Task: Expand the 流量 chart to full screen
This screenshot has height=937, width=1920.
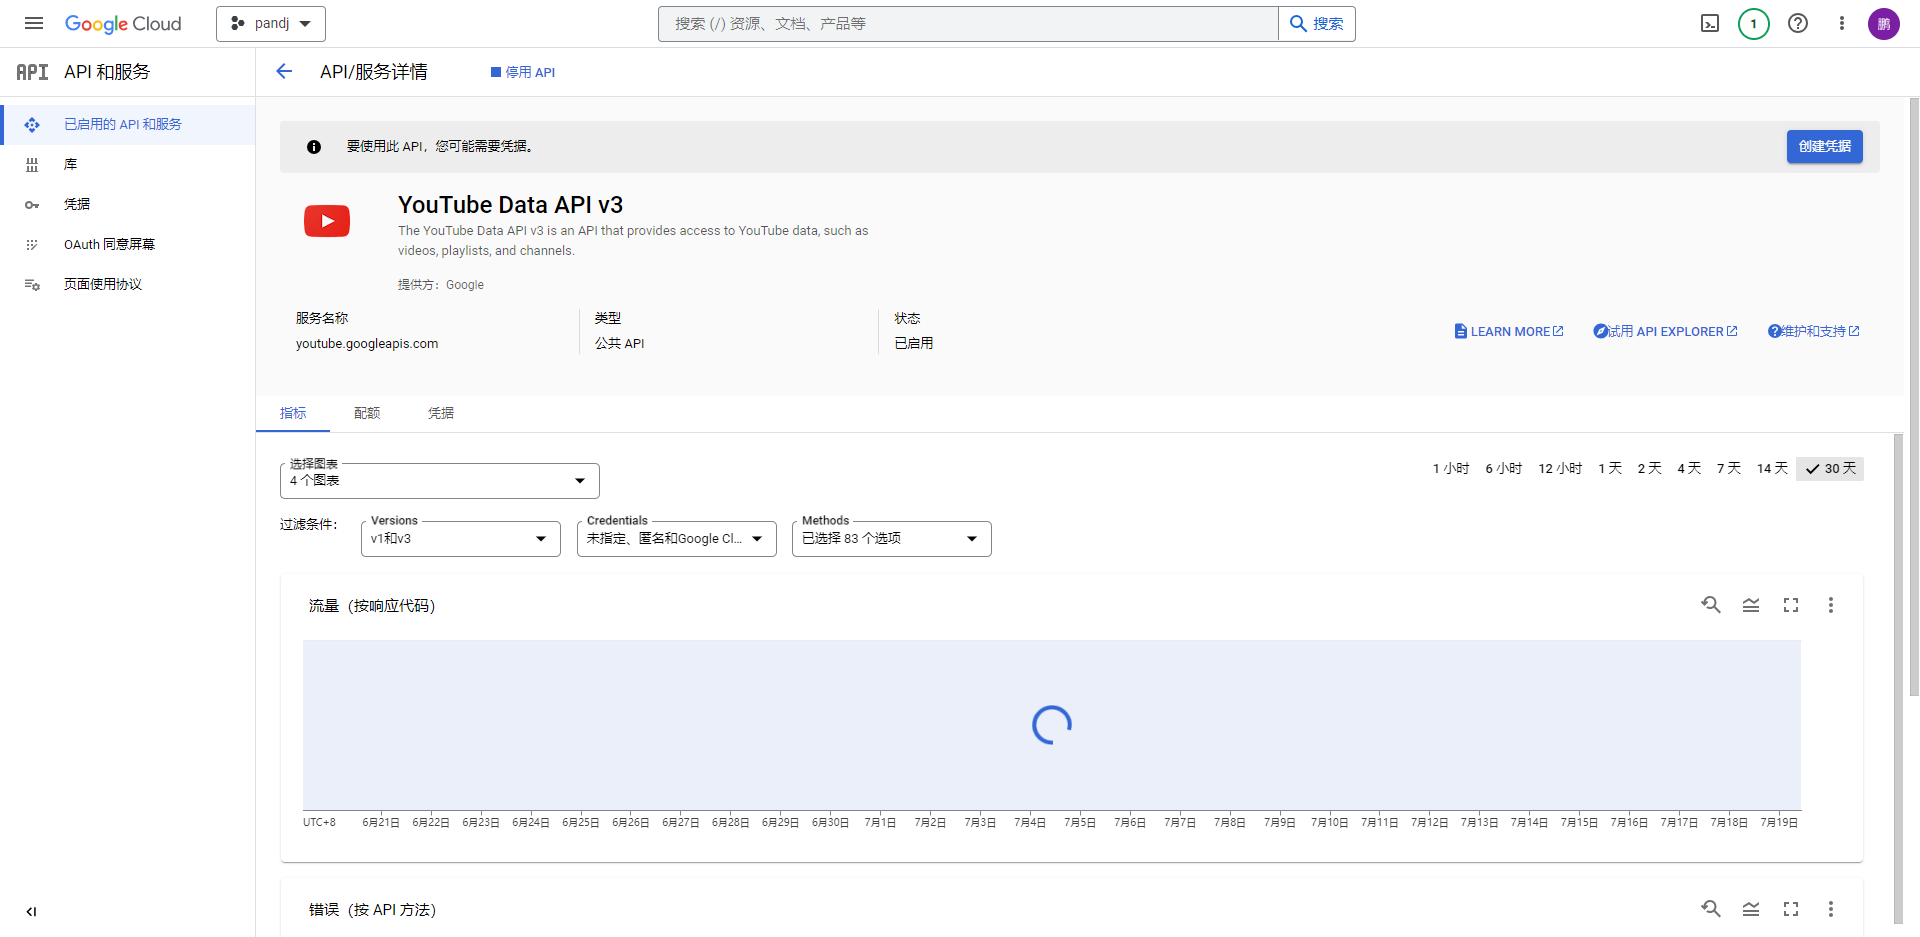Action: pyautogui.click(x=1790, y=605)
